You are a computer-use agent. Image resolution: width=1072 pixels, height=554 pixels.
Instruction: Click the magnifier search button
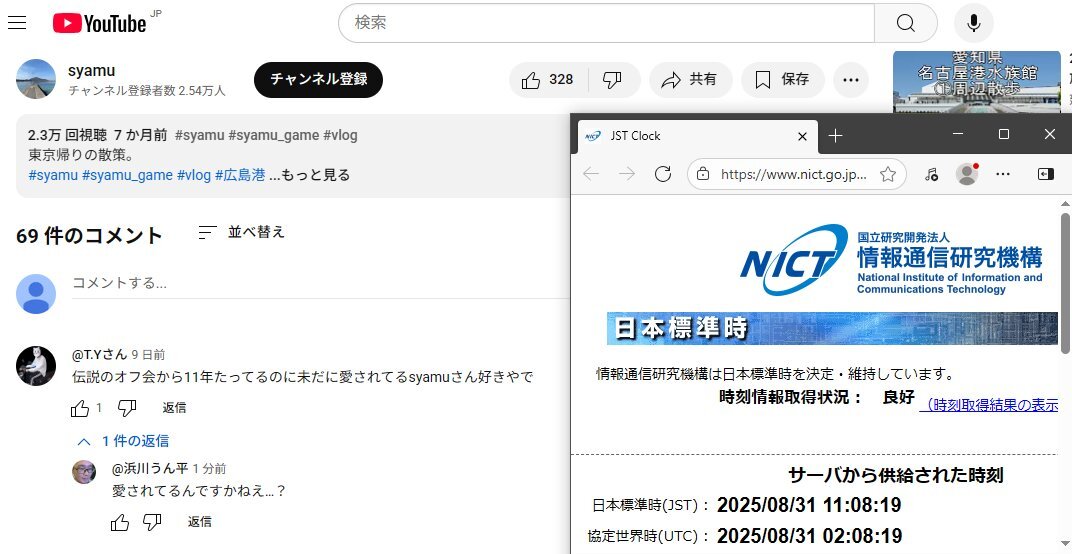click(x=905, y=23)
